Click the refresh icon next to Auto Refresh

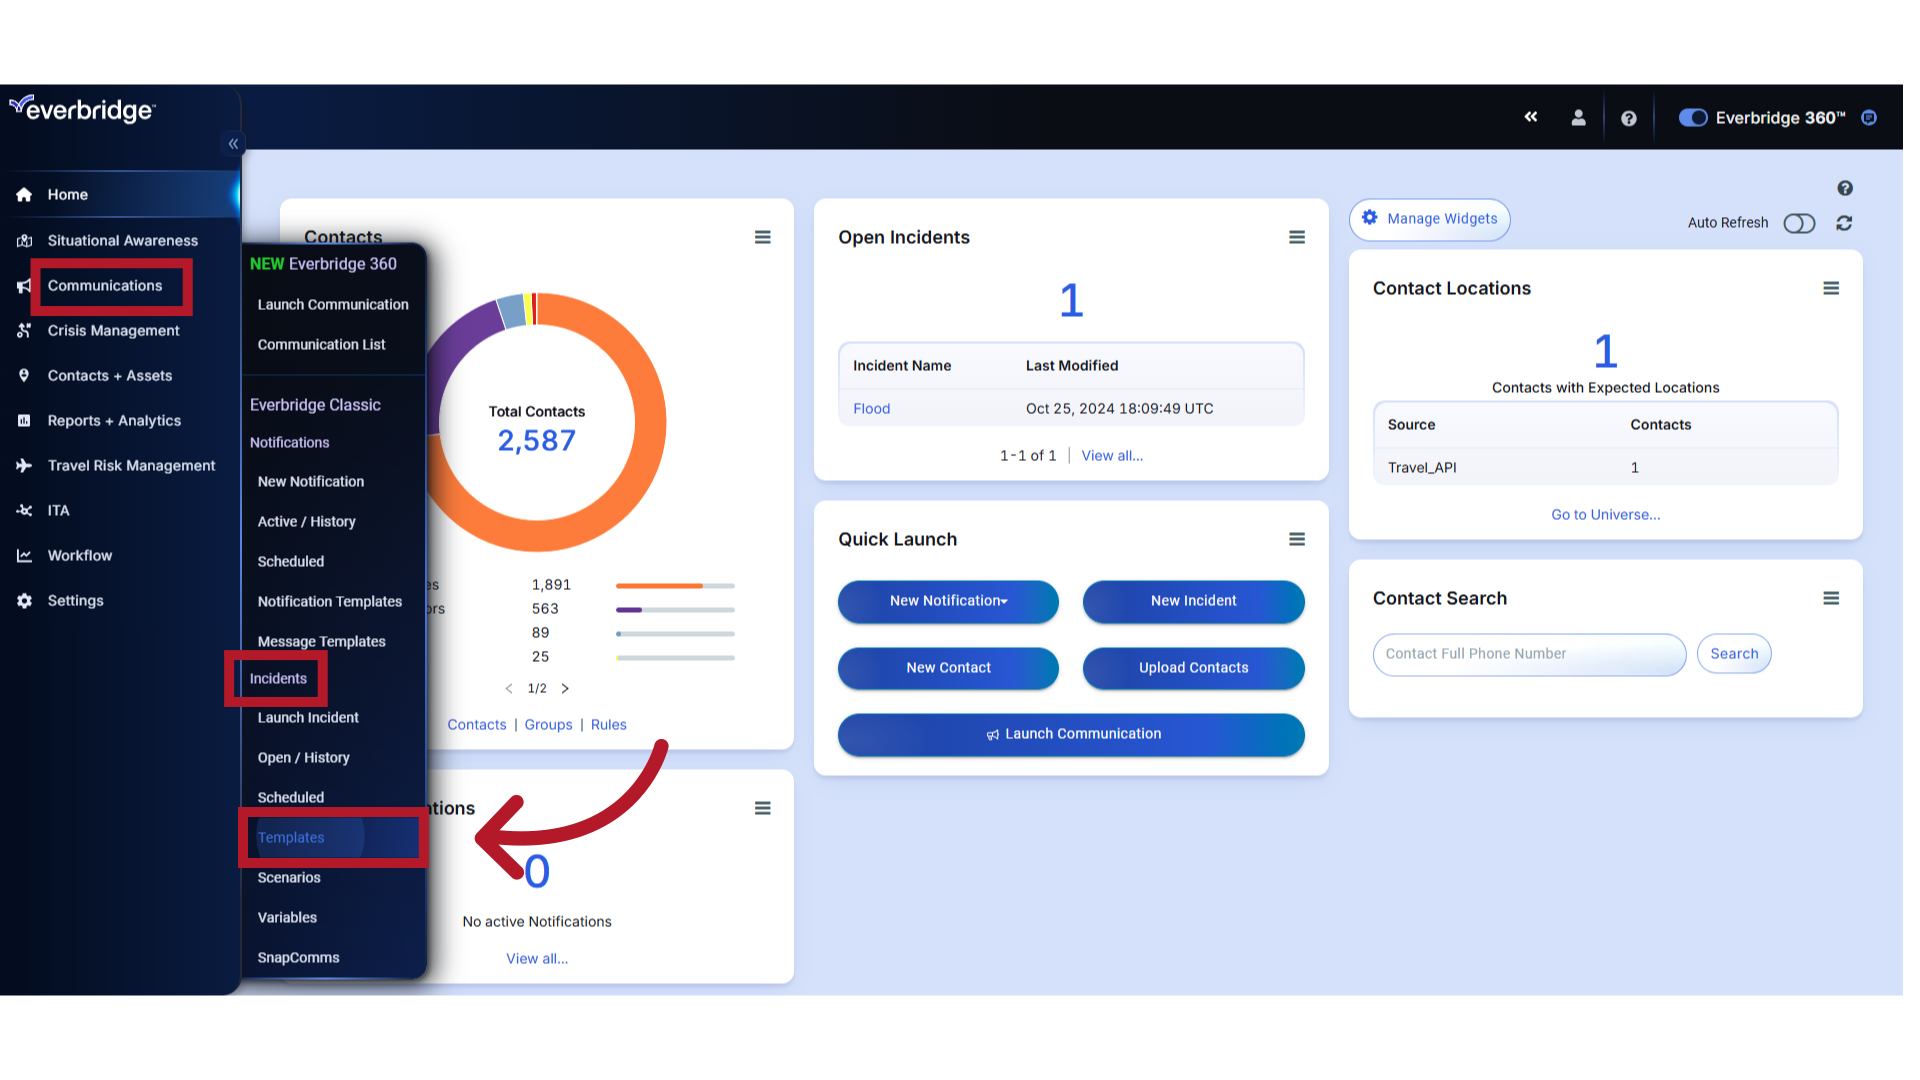pyautogui.click(x=1844, y=223)
